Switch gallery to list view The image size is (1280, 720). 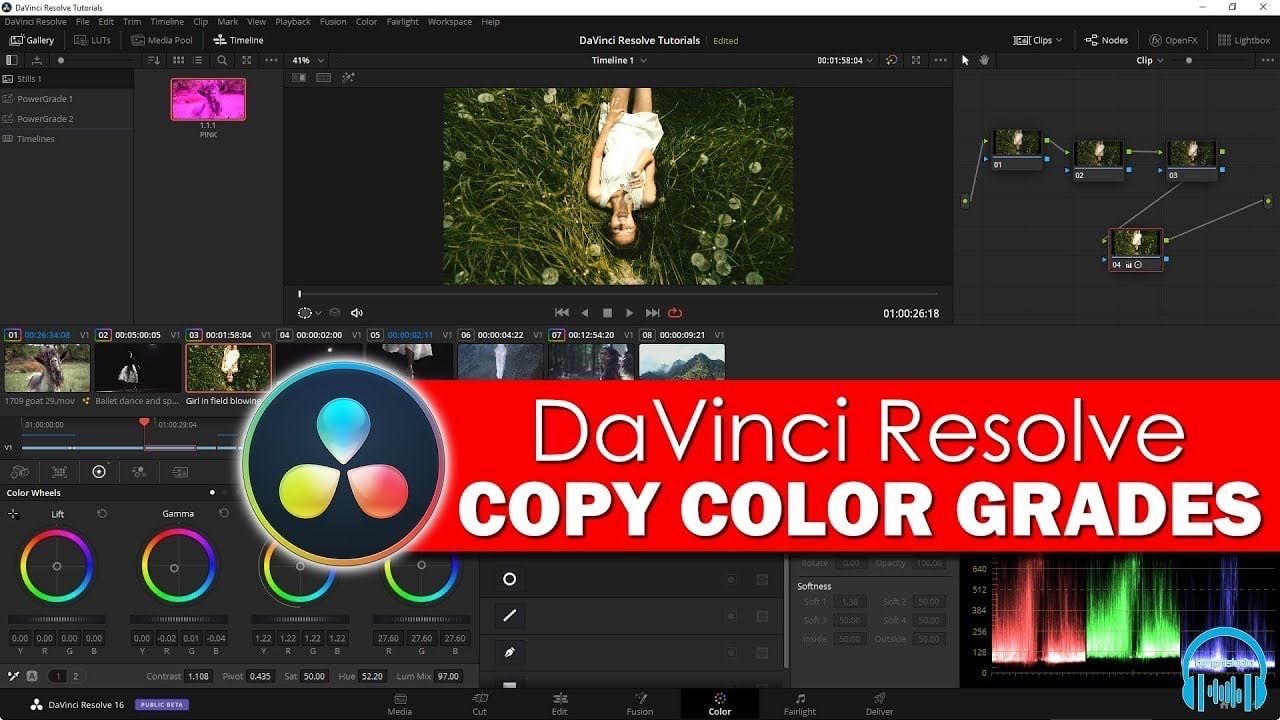[x=200, y=60]
